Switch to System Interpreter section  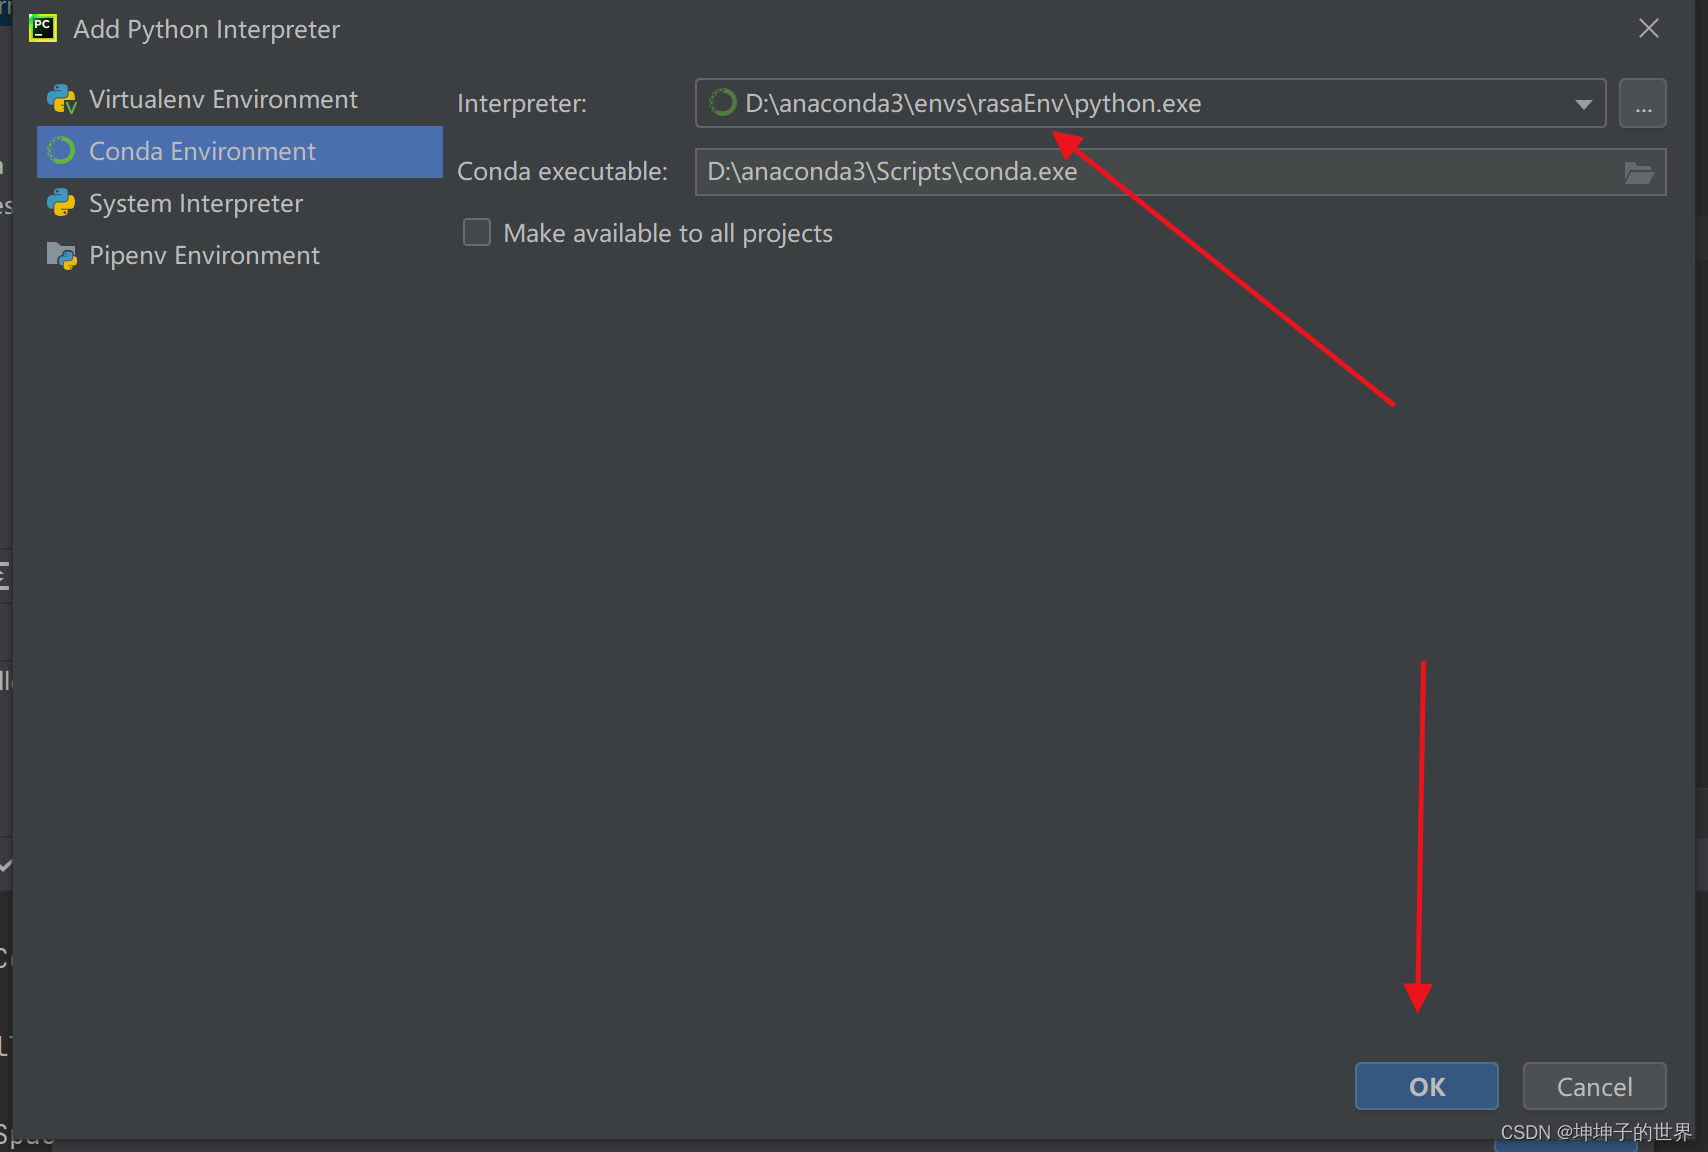(195, 203)
